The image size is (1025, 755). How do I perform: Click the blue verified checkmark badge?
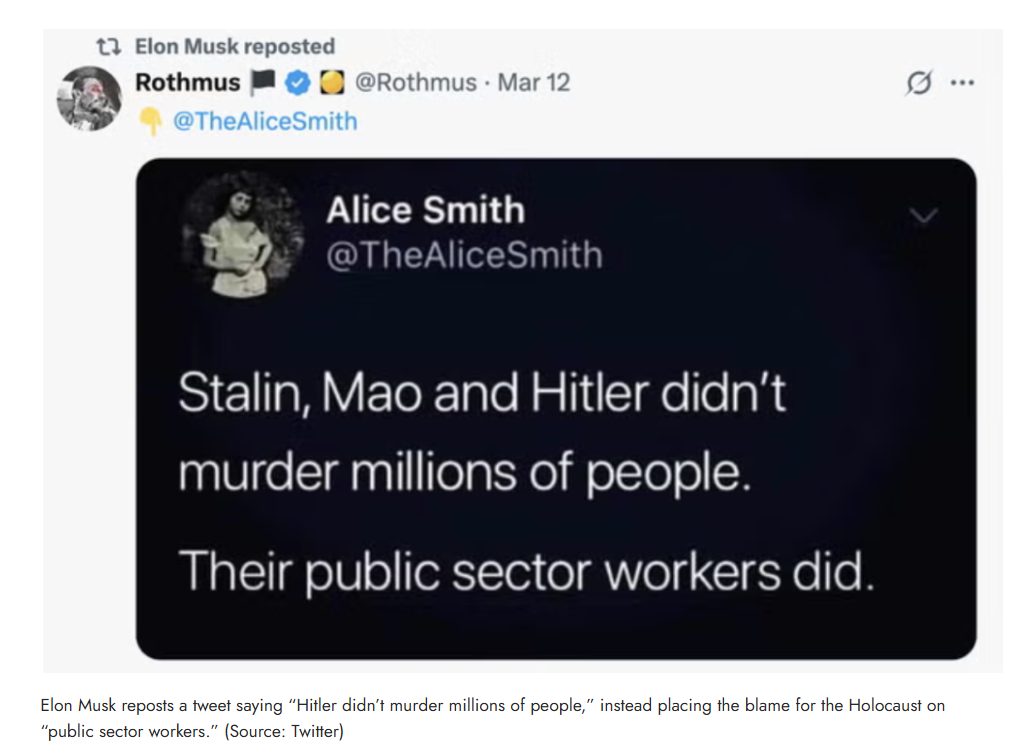298,82
